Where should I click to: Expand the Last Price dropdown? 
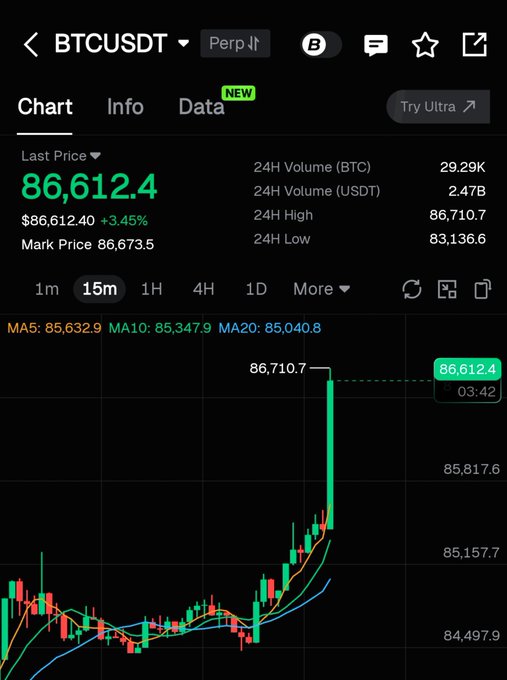tap(61, 156)
